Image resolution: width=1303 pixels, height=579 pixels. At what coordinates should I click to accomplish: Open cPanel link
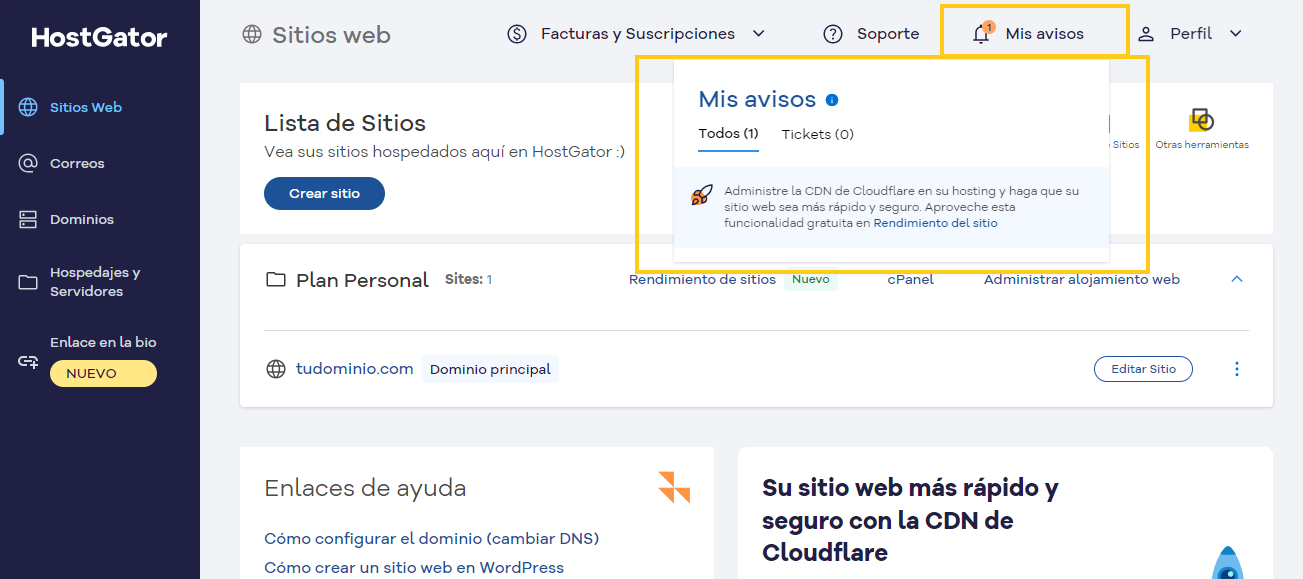(910, 280)
